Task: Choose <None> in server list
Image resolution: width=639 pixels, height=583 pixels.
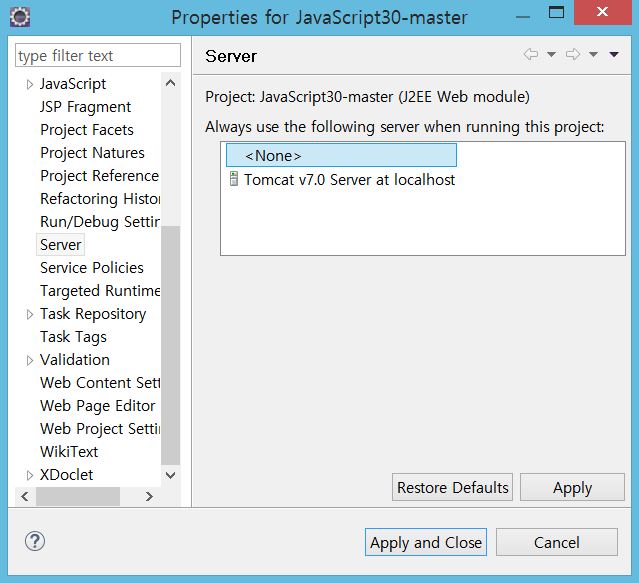Action: coord(341,155)
